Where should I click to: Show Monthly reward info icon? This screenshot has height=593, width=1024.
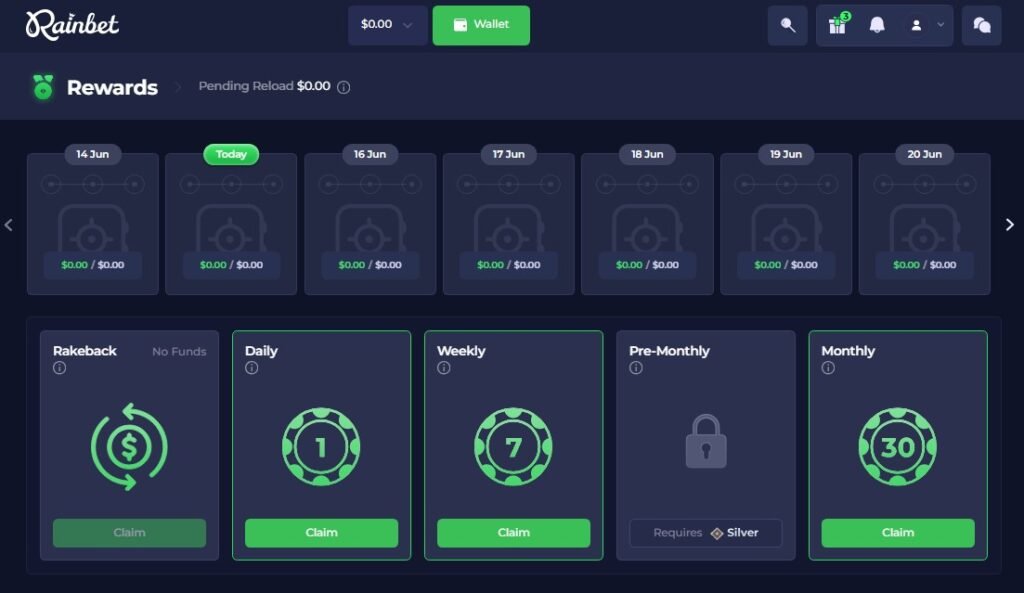pyautogui.click(x=828, y=368)
